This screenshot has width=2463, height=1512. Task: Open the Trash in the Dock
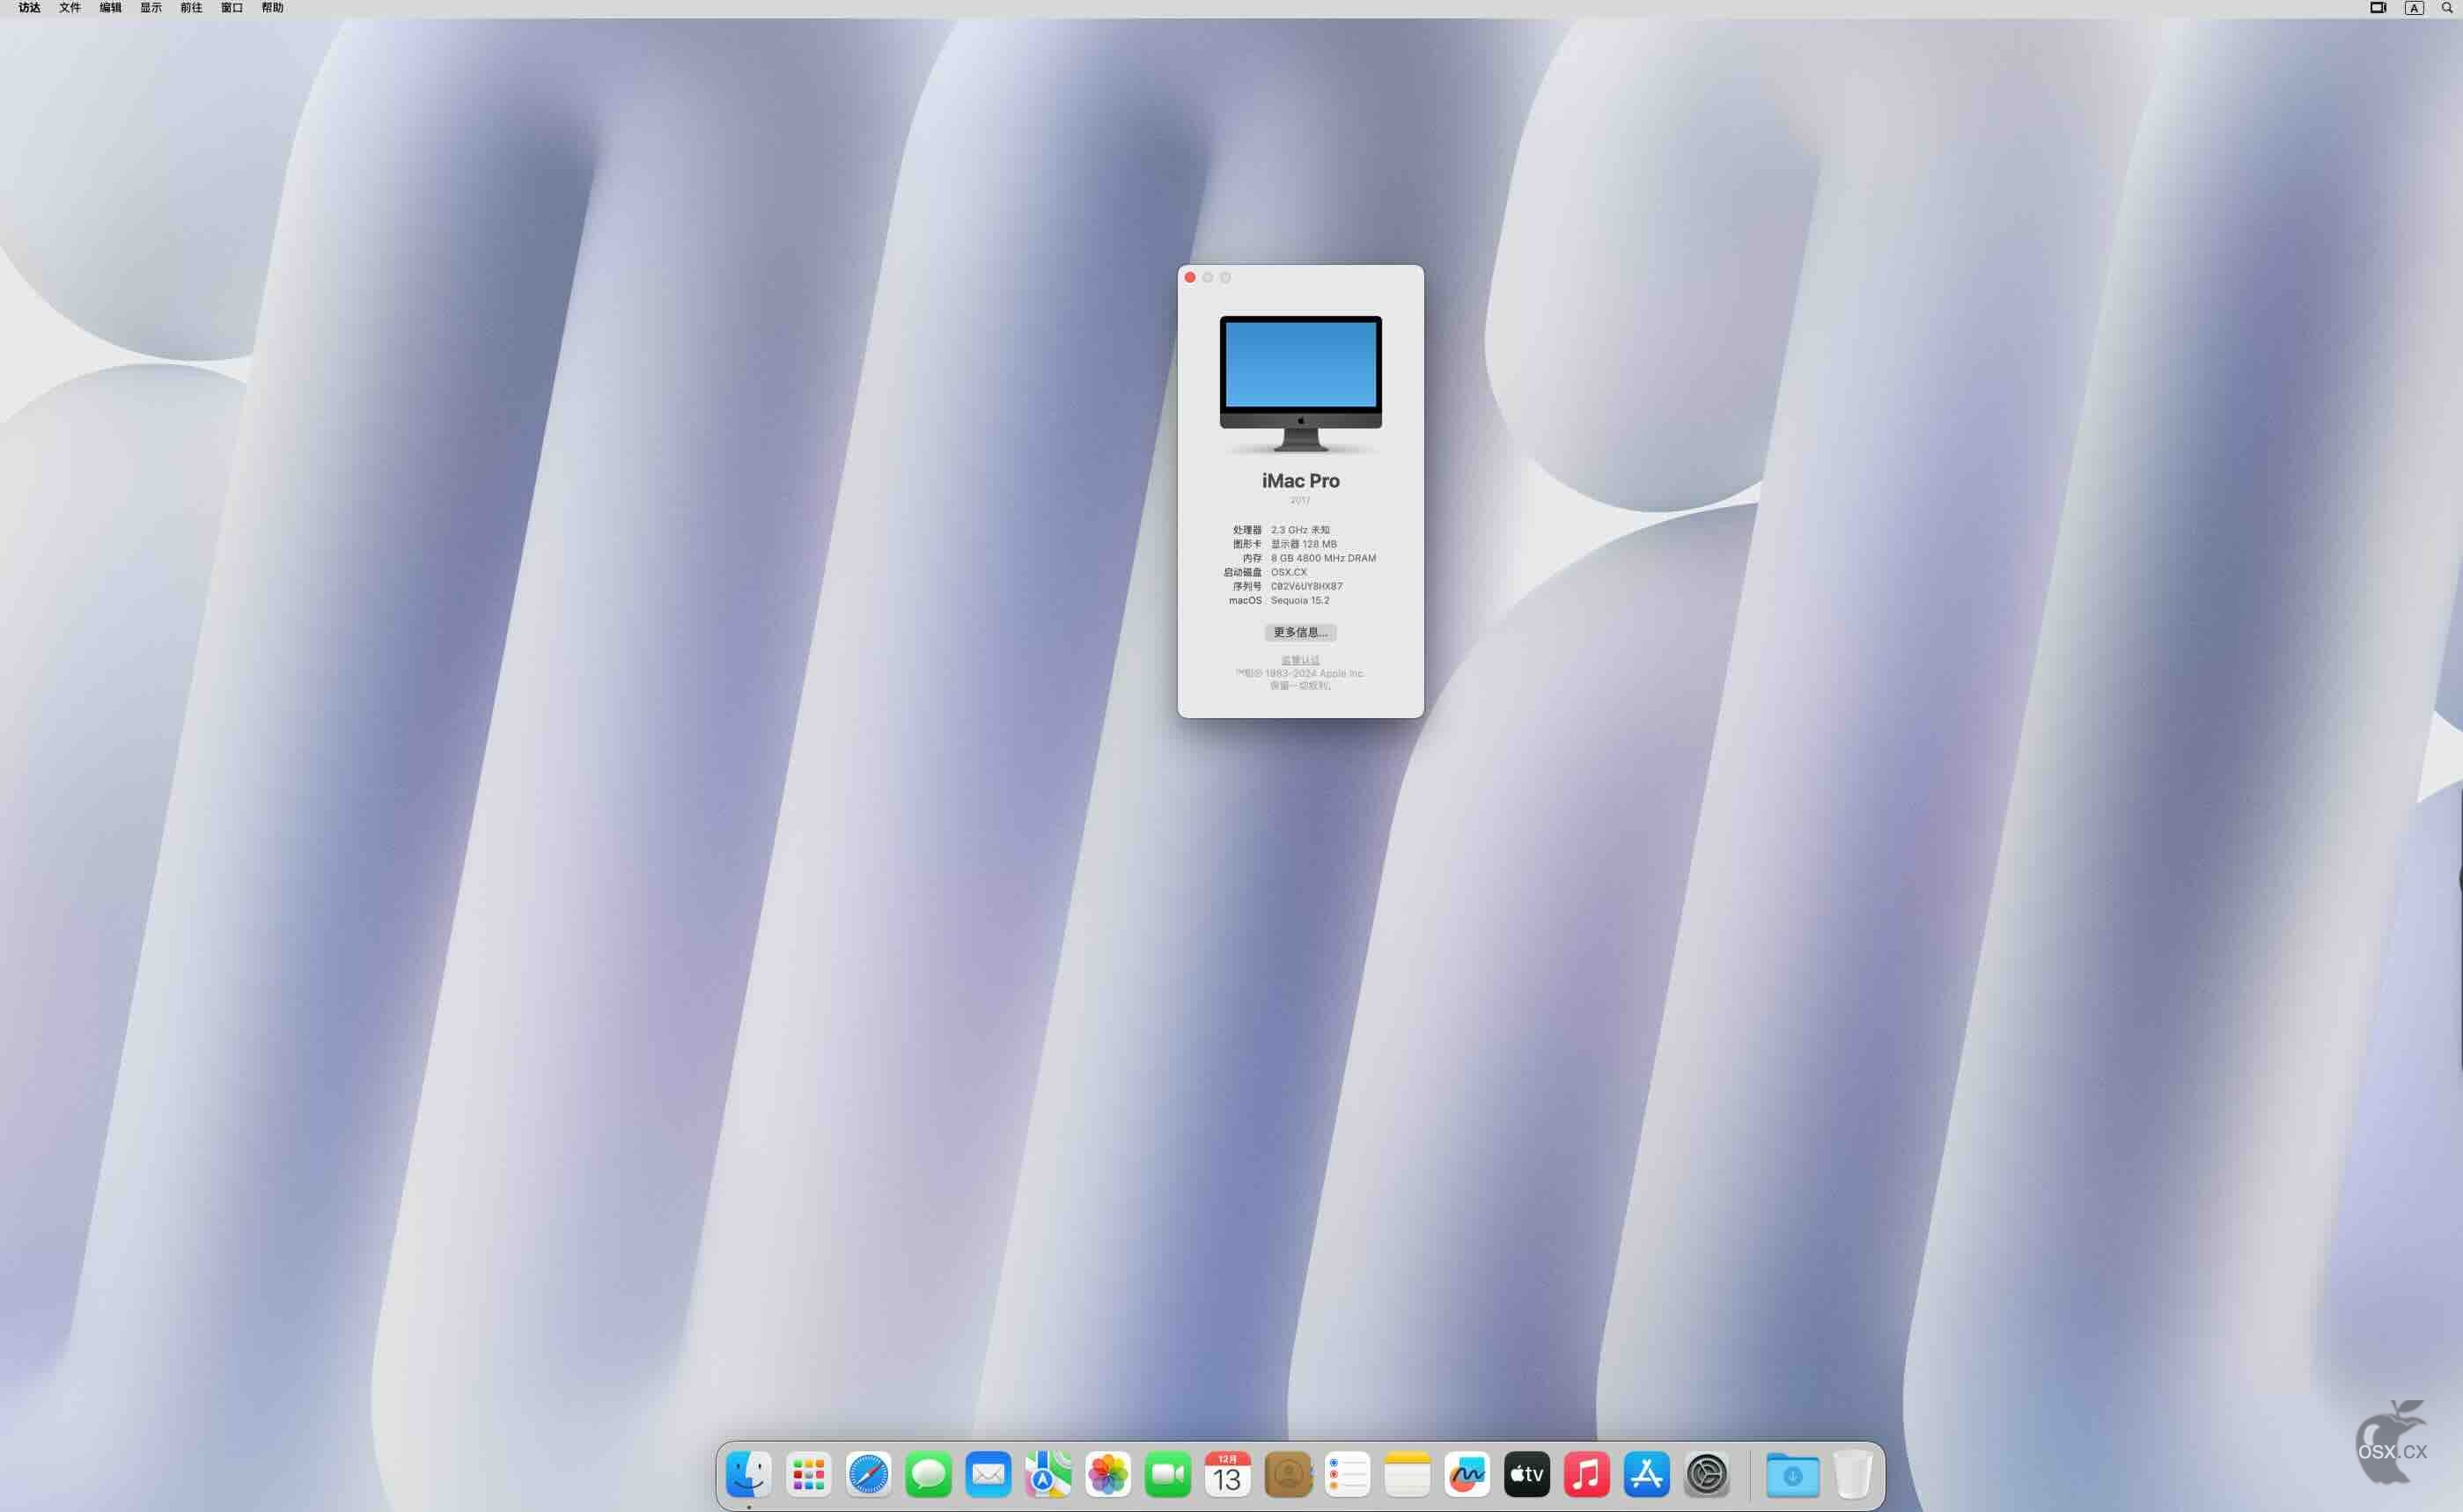[1852, 1474]
